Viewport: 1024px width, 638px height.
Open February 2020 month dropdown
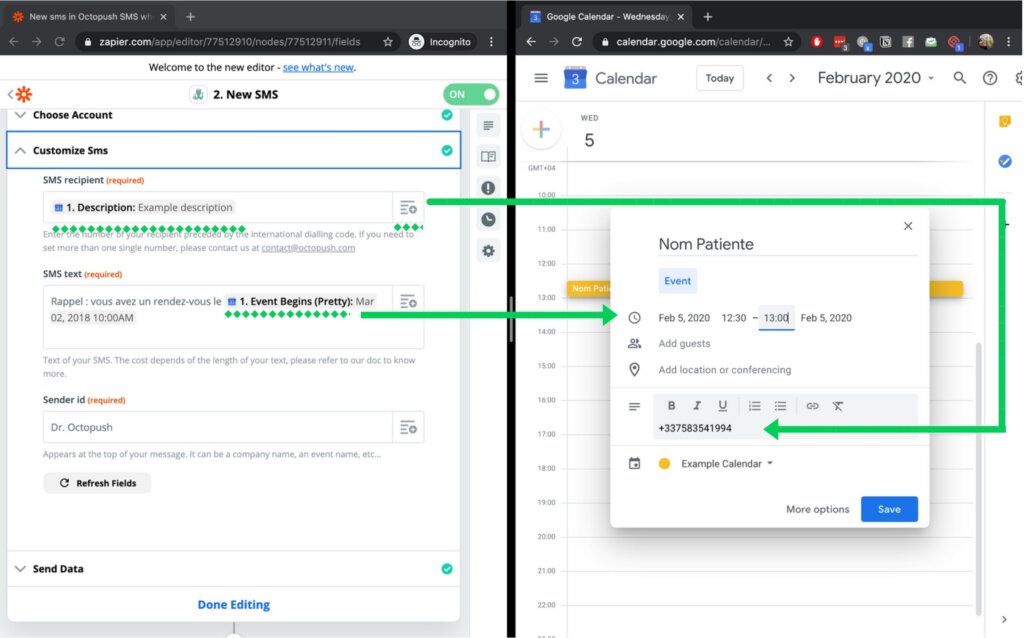point(876,78)
